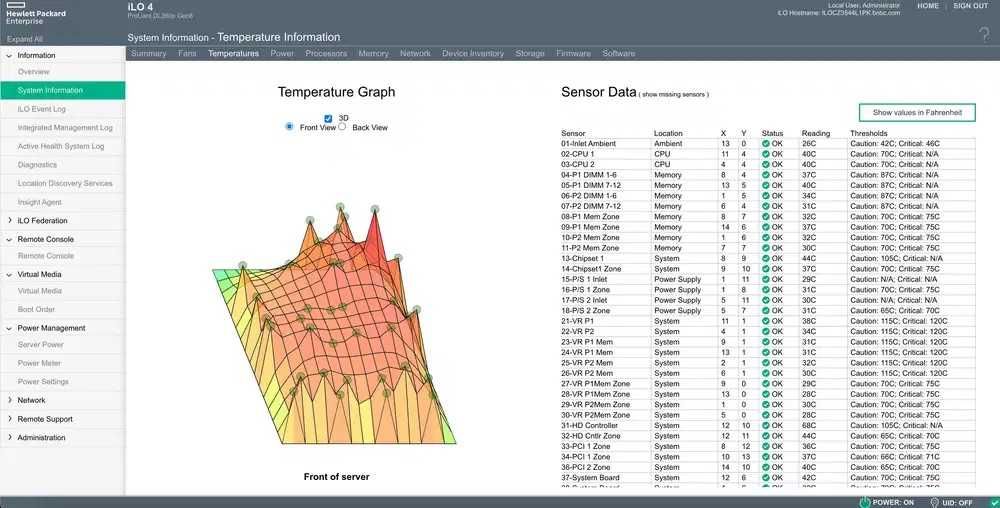
Task: Open Server Power in the sidebar
Action: [x=41, y=344]
